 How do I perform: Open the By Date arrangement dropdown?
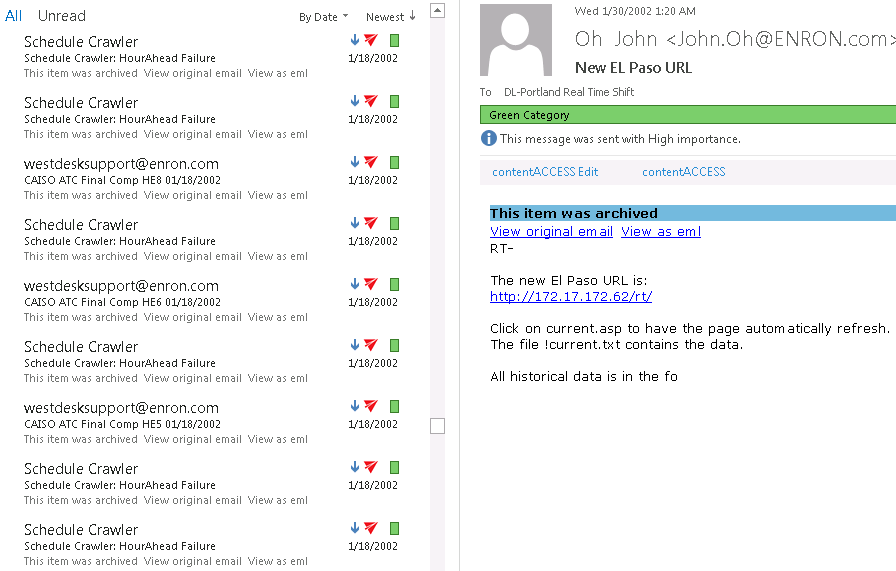pyautogui.click(x=323, y=17)
